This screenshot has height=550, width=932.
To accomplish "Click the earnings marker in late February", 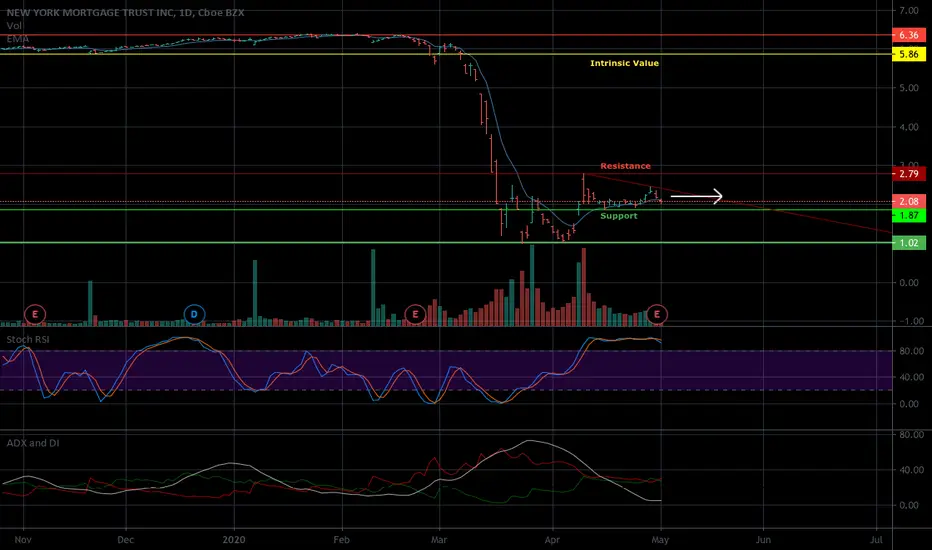I will click(415, 314).
